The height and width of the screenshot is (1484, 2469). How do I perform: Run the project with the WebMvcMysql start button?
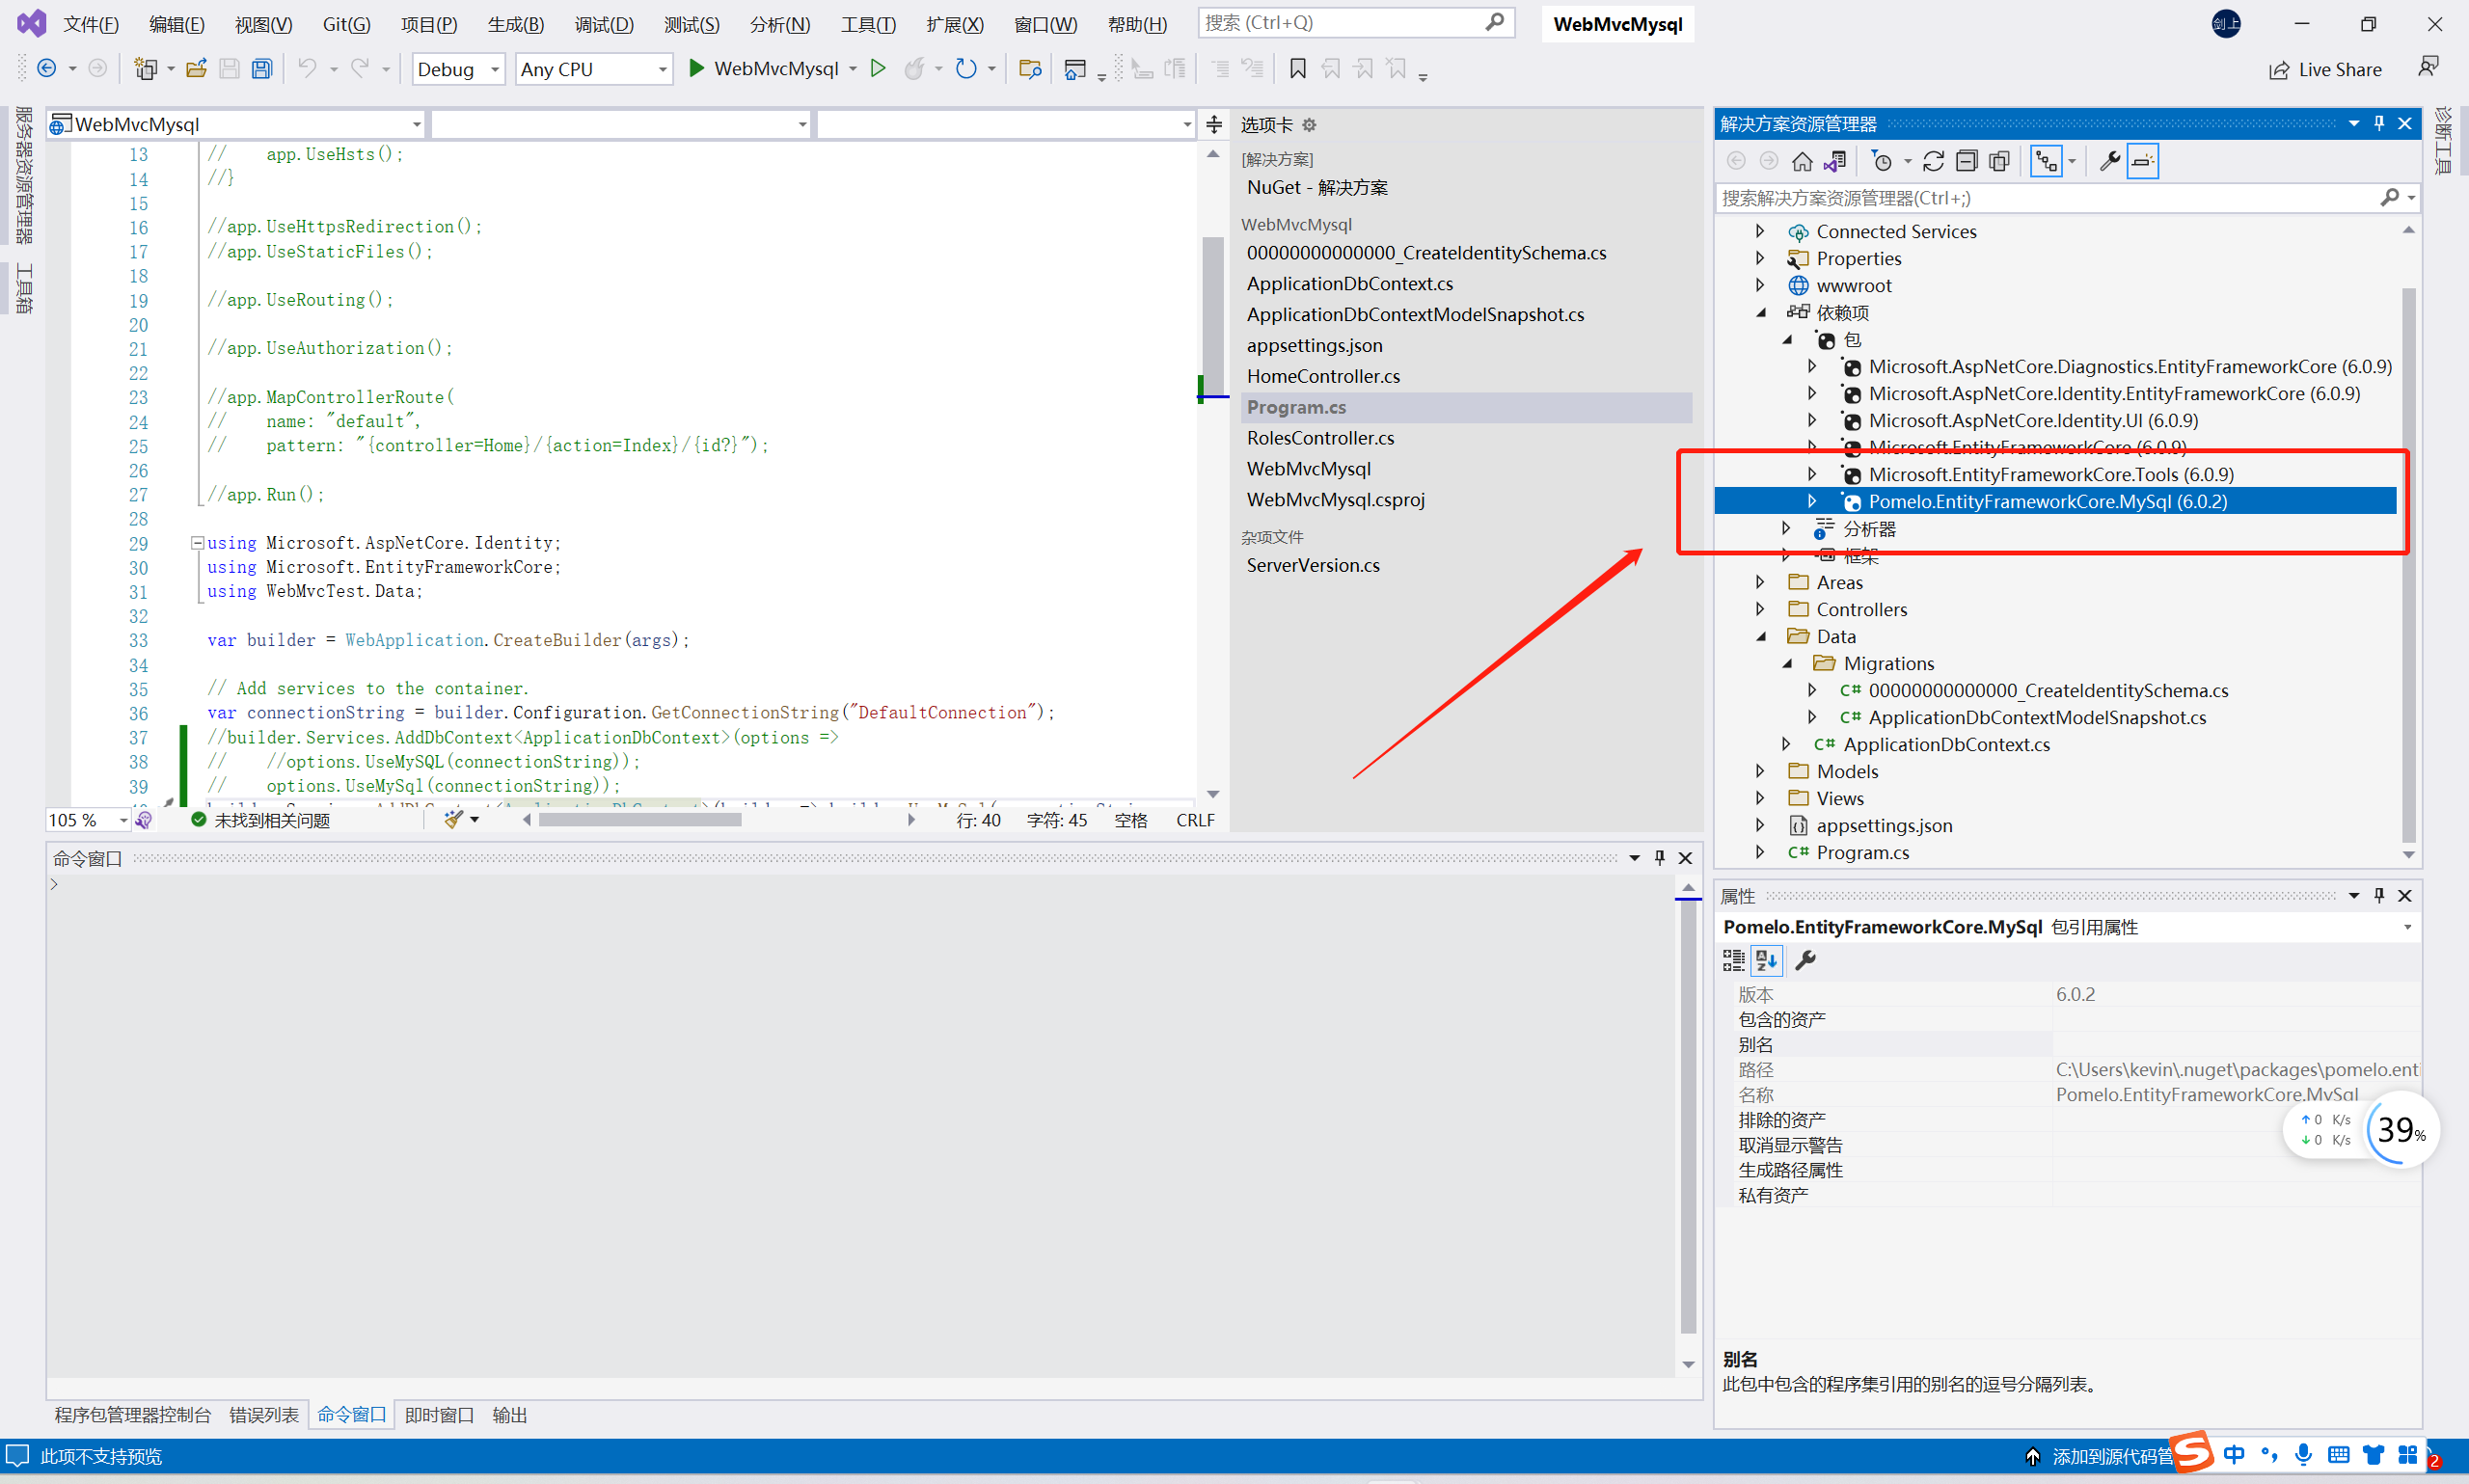click(764, 69)
